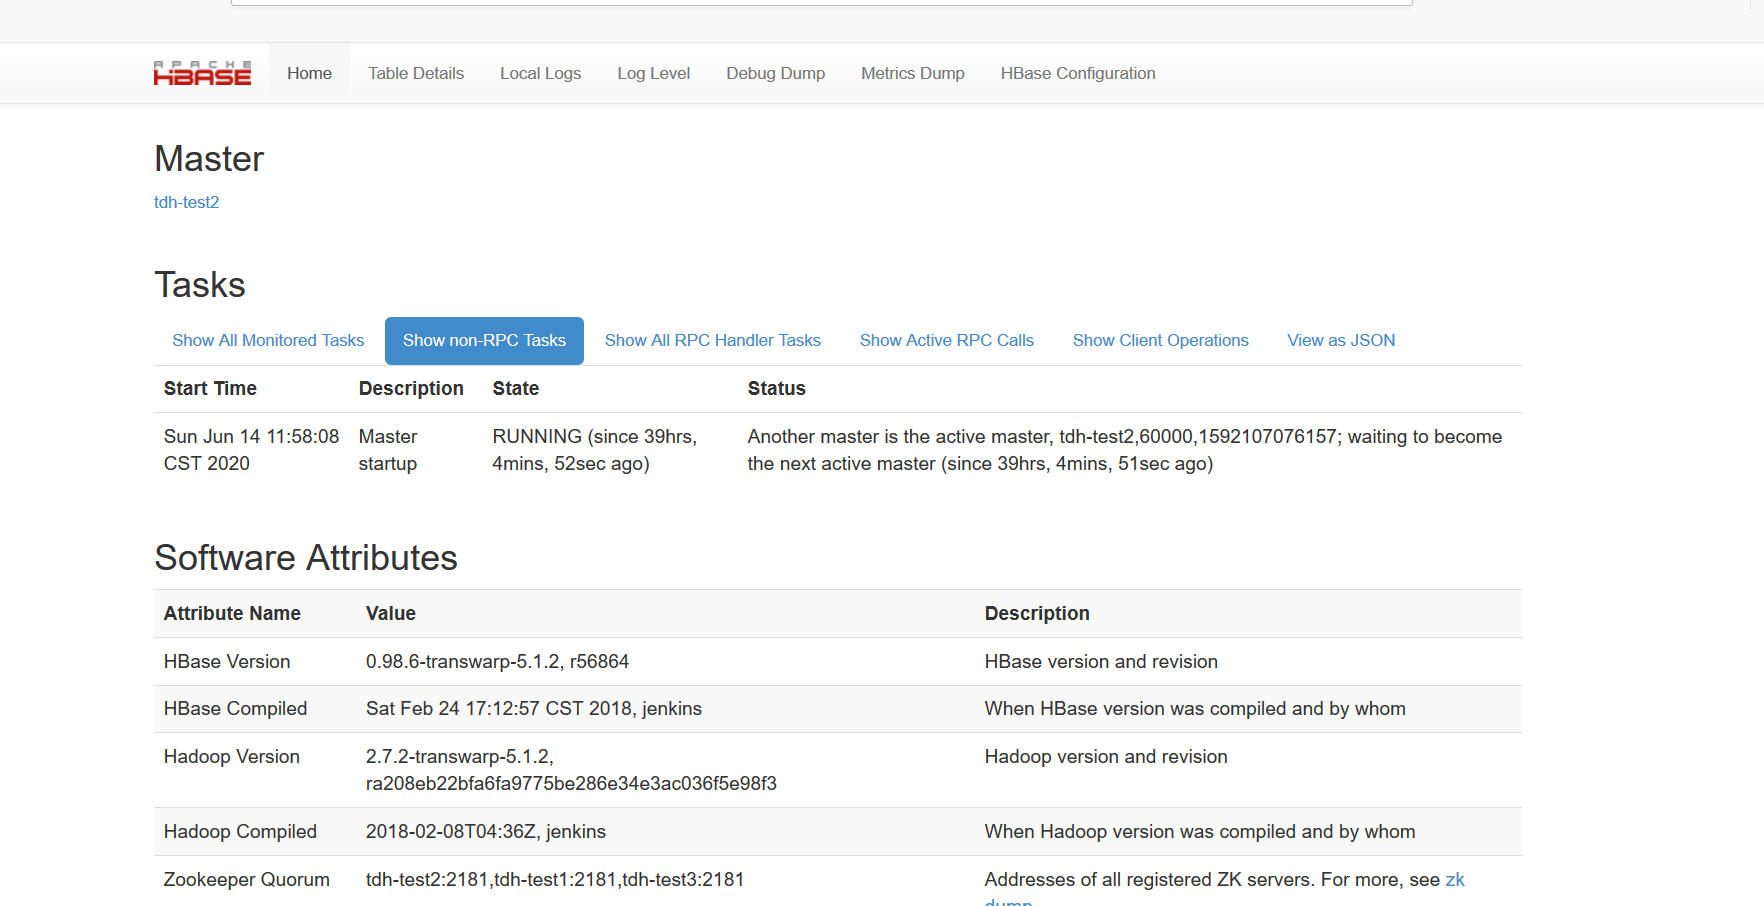This screenshot has height=906, width=1764.
Task: Open Local Logs from navbar
Action: 540,73
